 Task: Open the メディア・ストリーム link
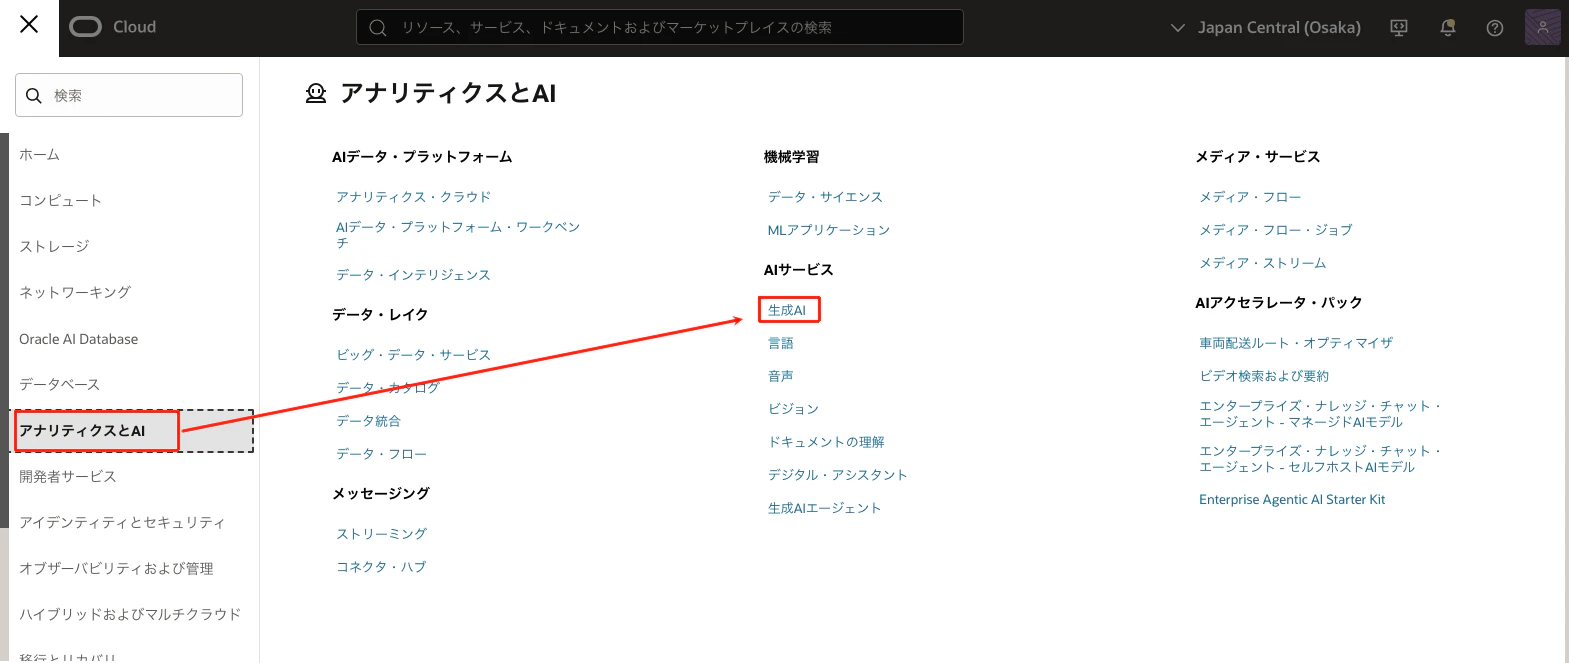click(x=1263, y=263)
